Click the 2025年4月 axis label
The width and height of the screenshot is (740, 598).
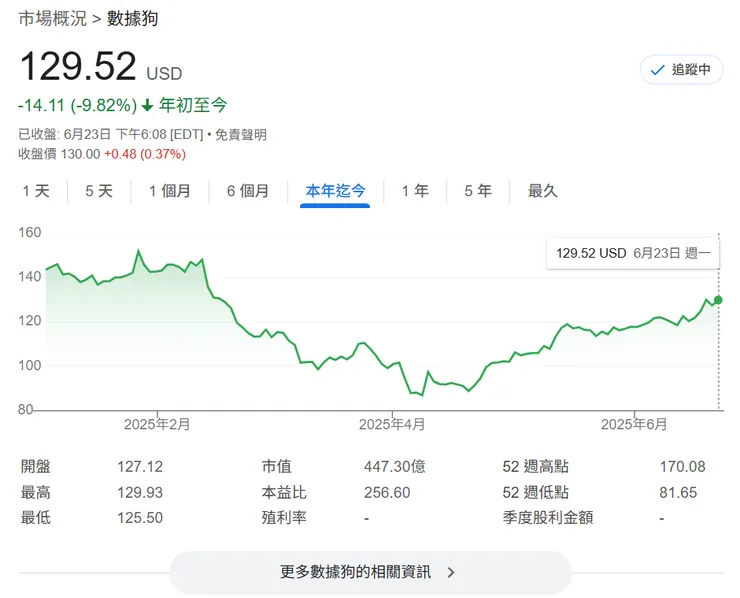click(392, 424)
